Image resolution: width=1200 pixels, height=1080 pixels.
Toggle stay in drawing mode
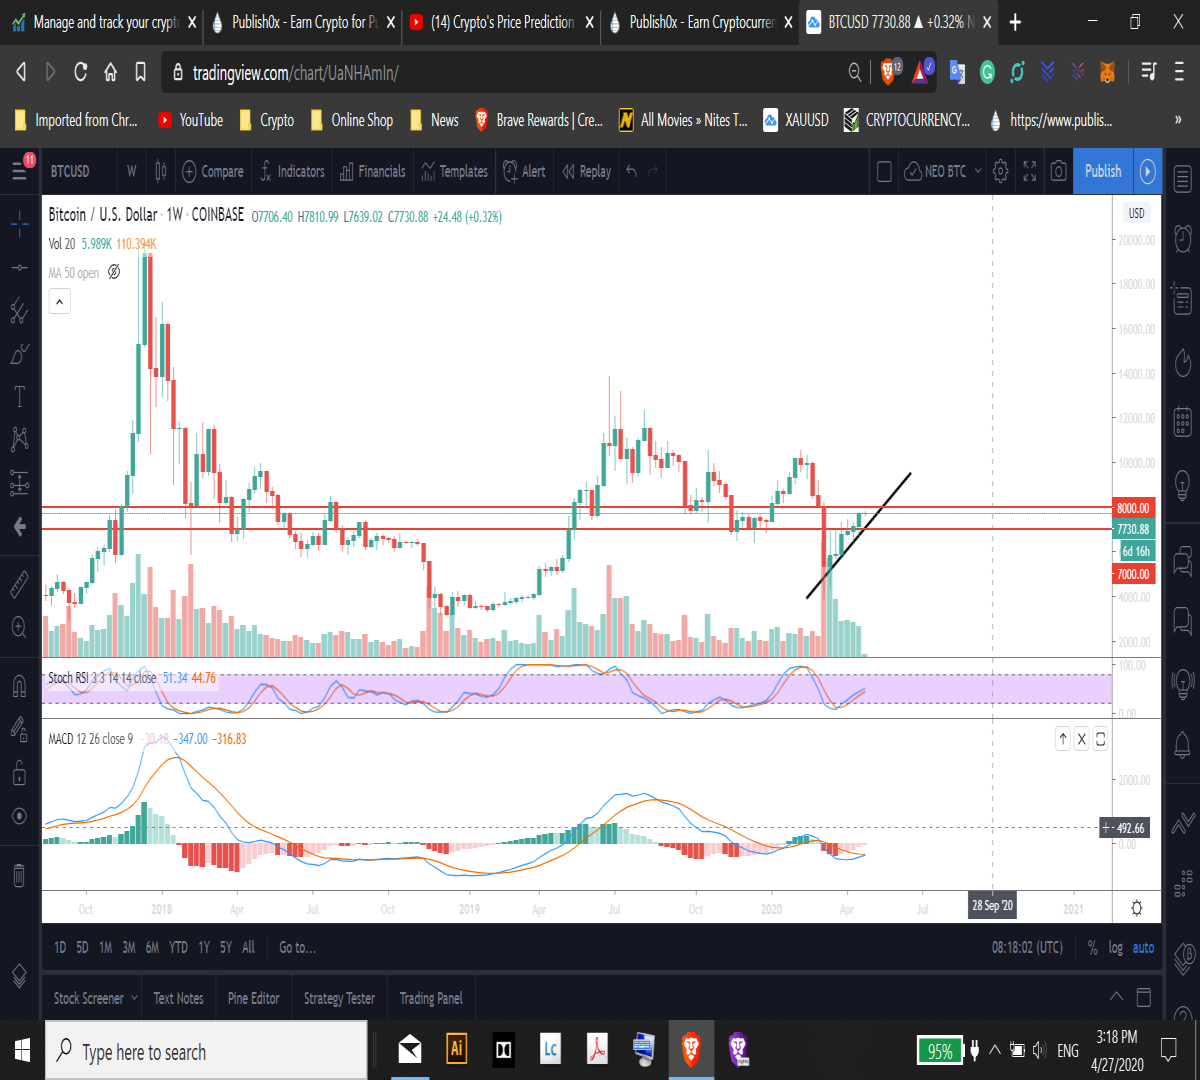19,729
